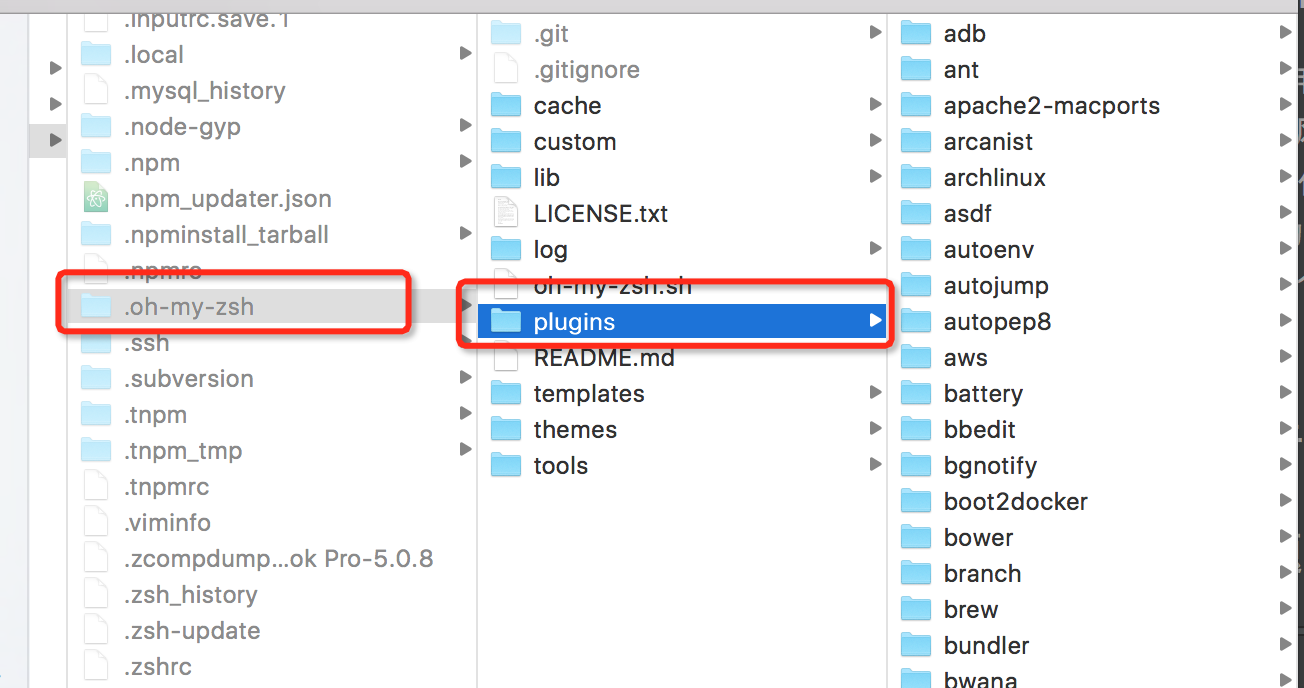1304x688 pixels.
Task: Select the .zsh_history file
Action: click(x=190, y=595)
